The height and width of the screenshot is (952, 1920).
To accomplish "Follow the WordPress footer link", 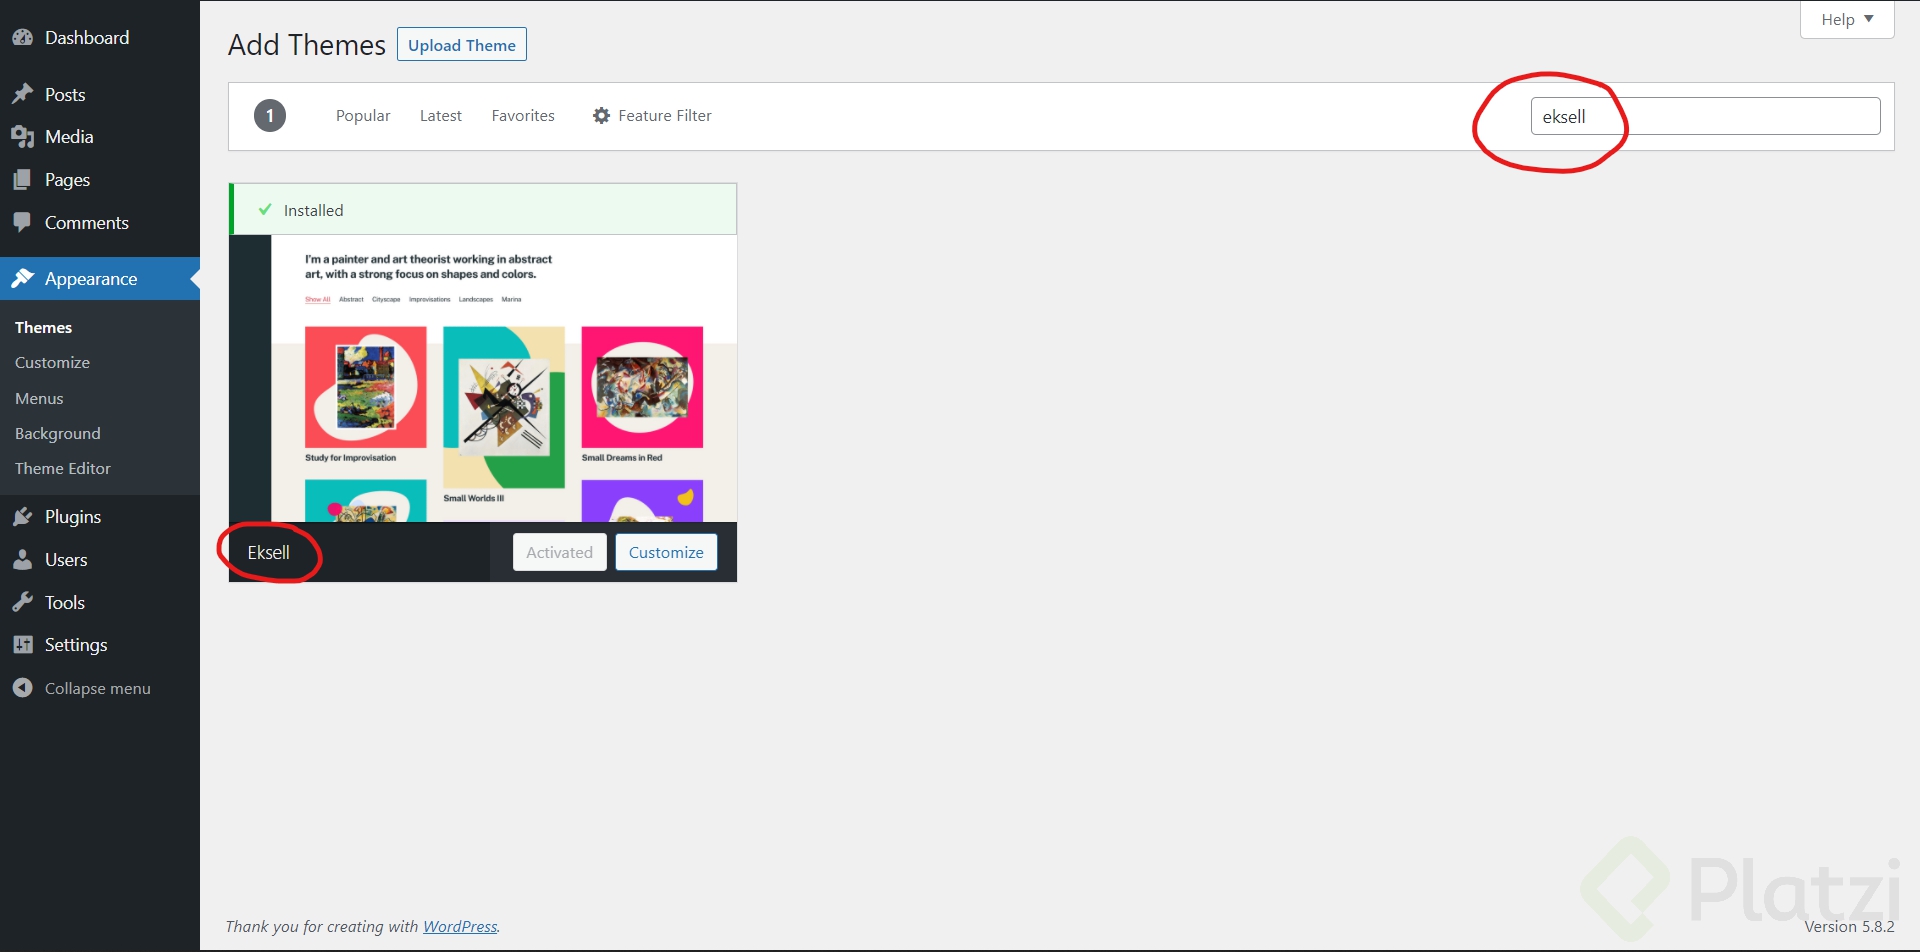I will [x=460, y=927].
